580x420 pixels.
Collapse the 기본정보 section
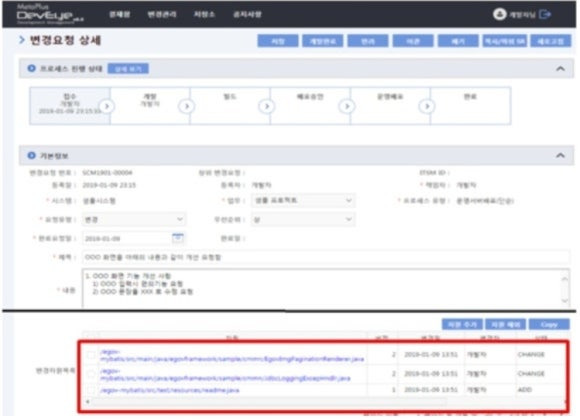pyautogui.click(x=560, y=155)
